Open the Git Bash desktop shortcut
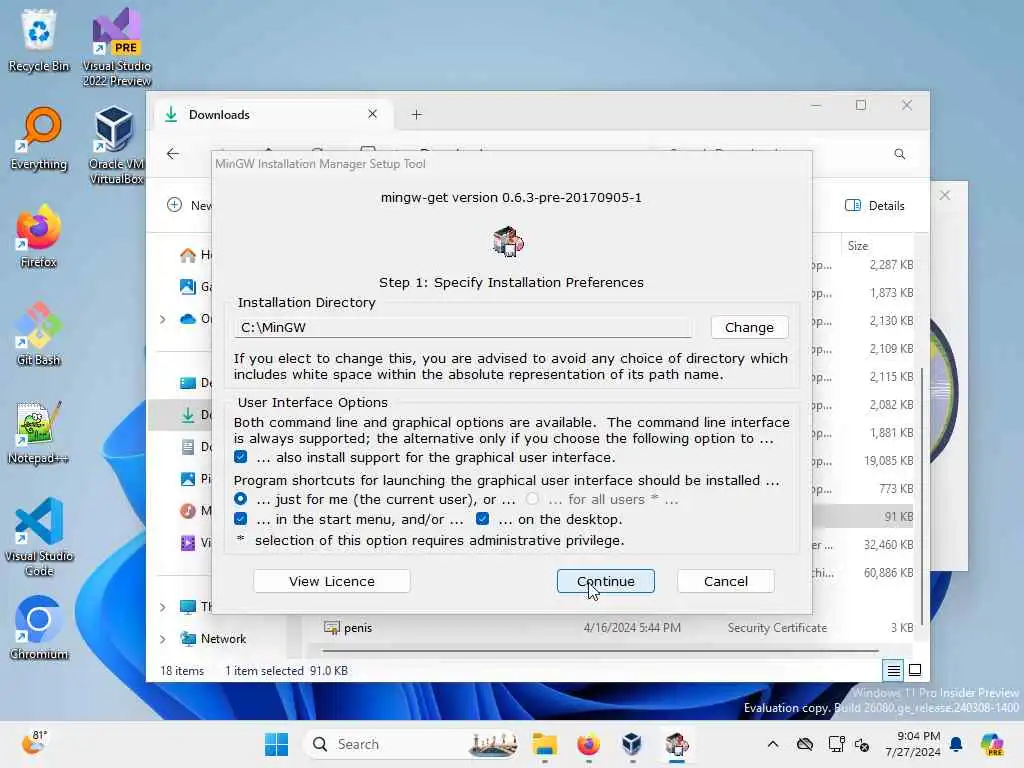 point(39,334)
